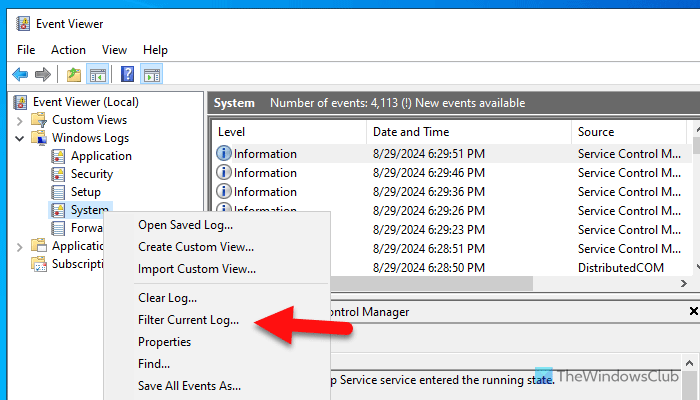Click the event list vertical scrollbar
The width and height of the screenshot is (700, 400).
694,200
